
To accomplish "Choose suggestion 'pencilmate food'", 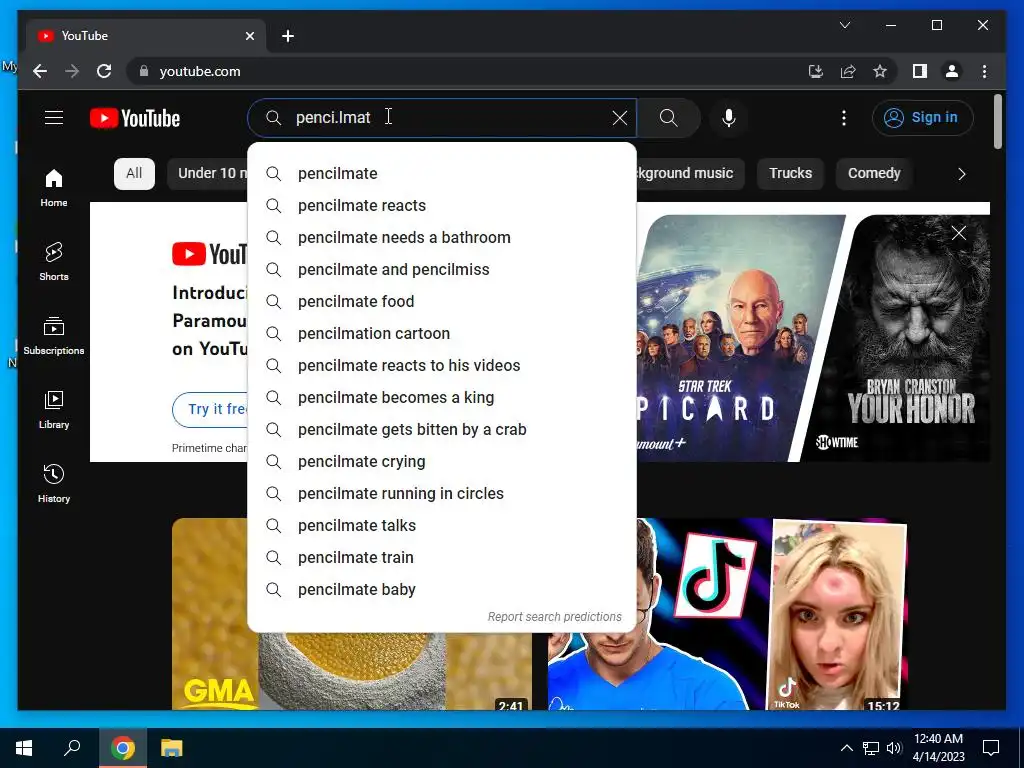I will tap(442, 301).
